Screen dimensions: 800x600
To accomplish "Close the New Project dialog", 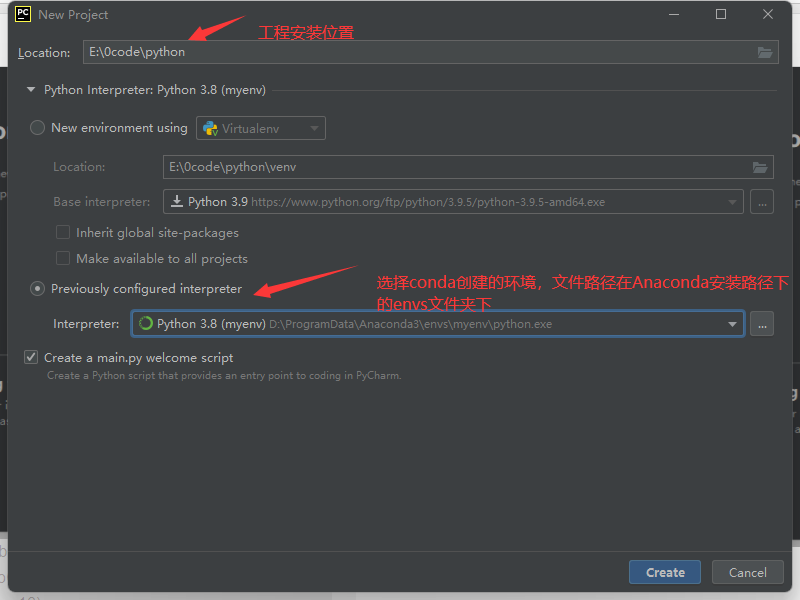I will (x=768, y=14).
